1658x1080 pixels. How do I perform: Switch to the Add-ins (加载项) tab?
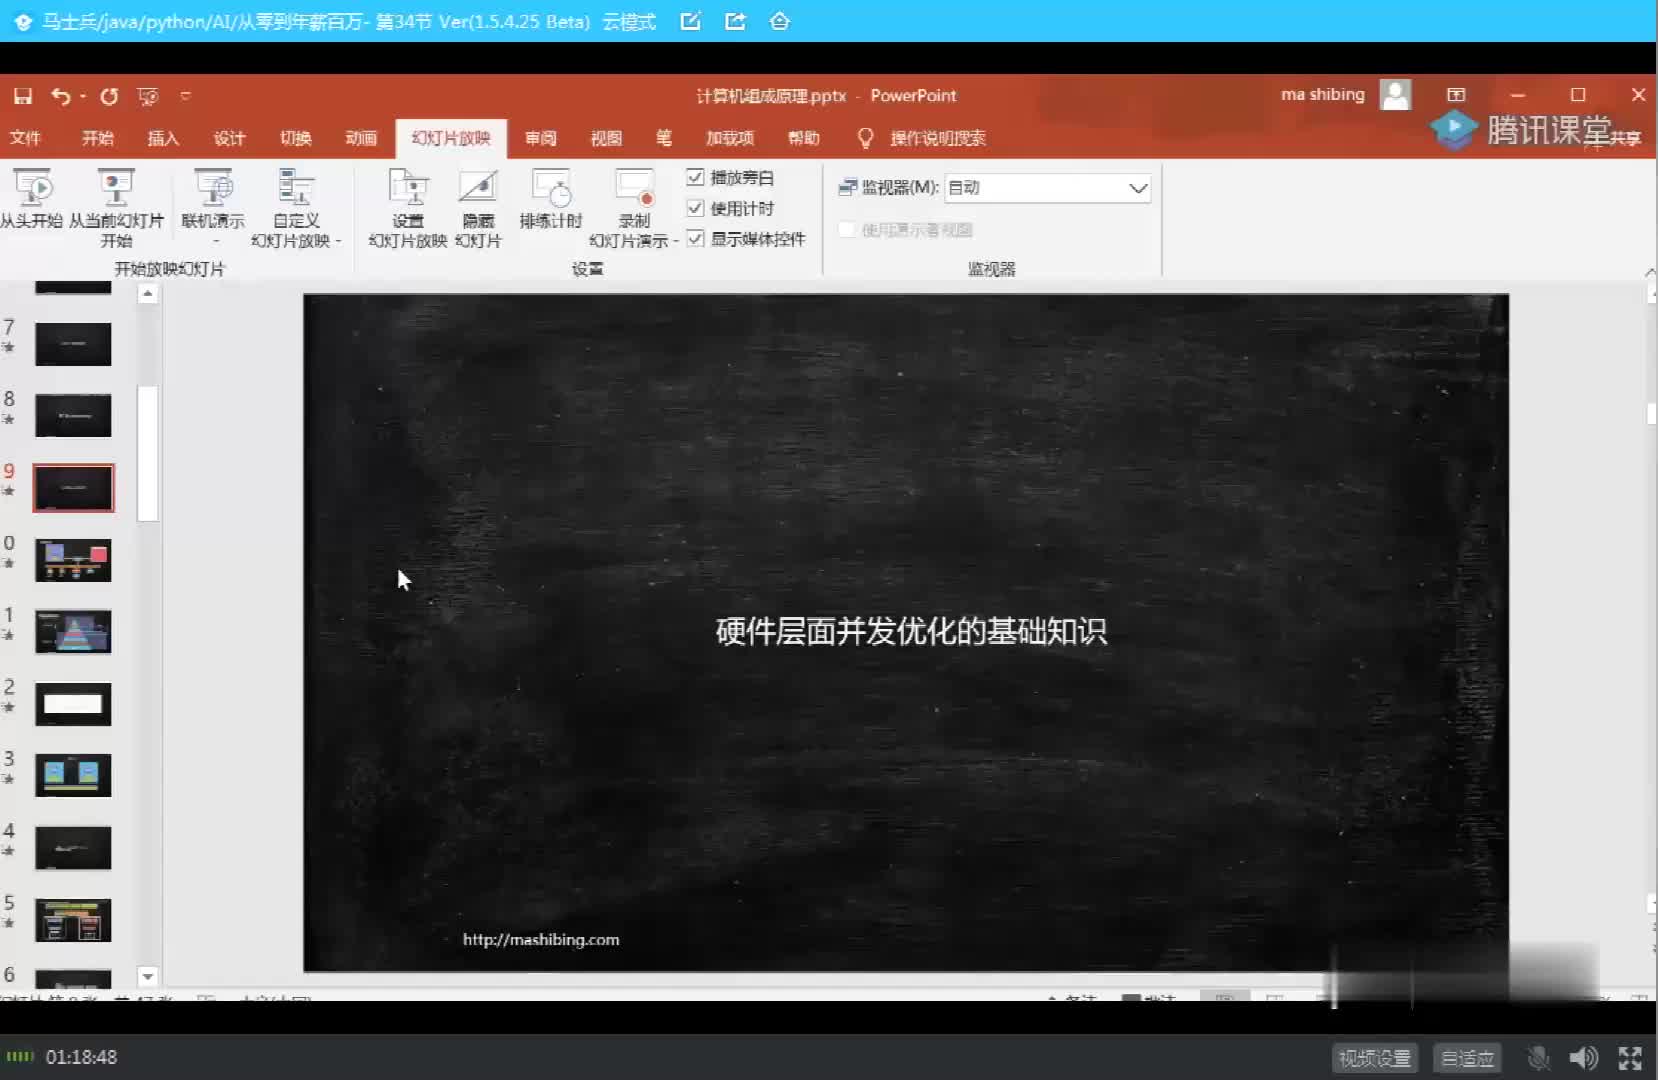pos(730,138)
